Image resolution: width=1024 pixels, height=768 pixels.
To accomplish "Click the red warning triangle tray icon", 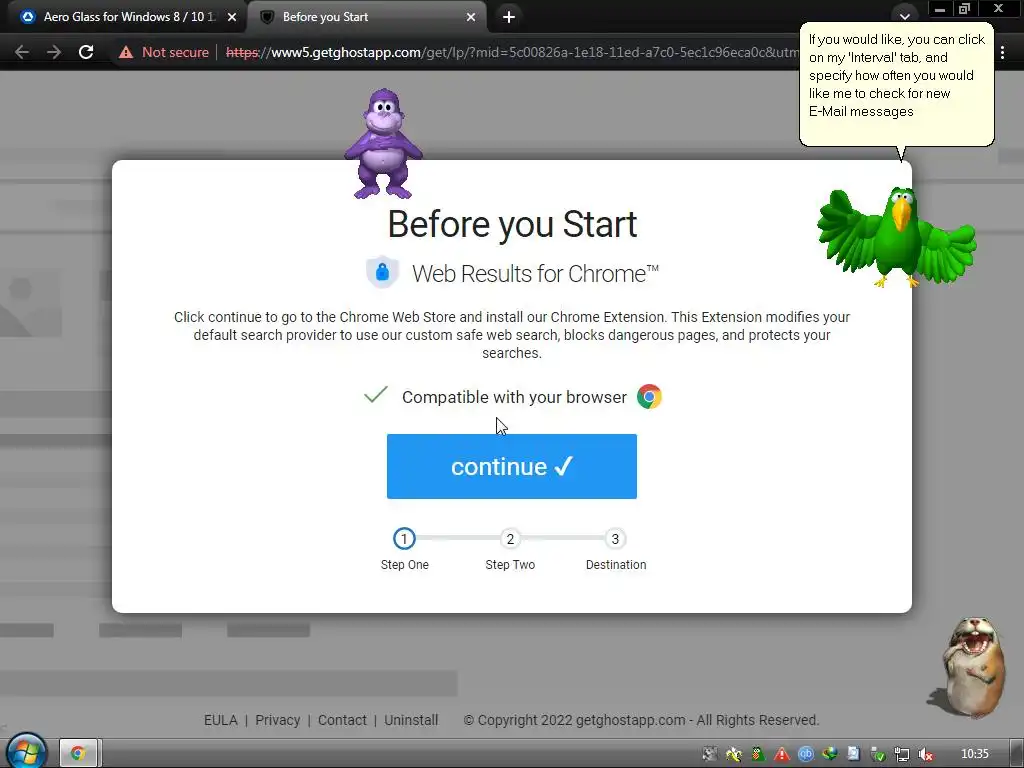I will (x=782, y=754).
